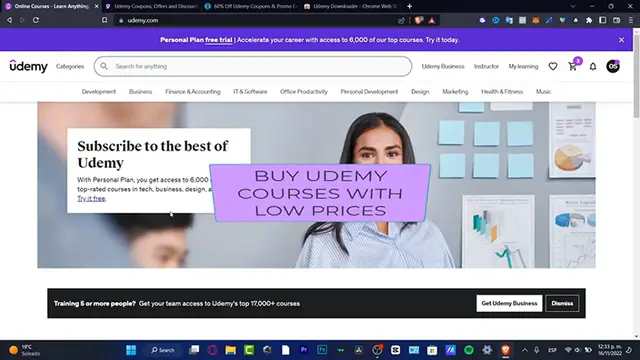Select the Music category
The image size is (640, 360).
tap(543, 92)
